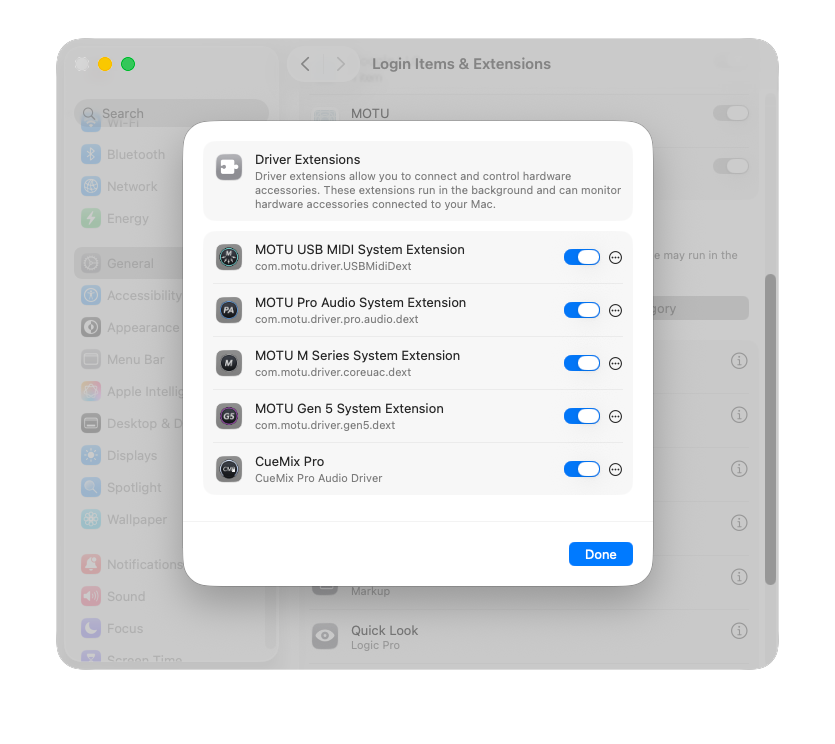Disable the MOTU USB MIDI System Extension
835x744 pixels.
click(x=581, y=257)
